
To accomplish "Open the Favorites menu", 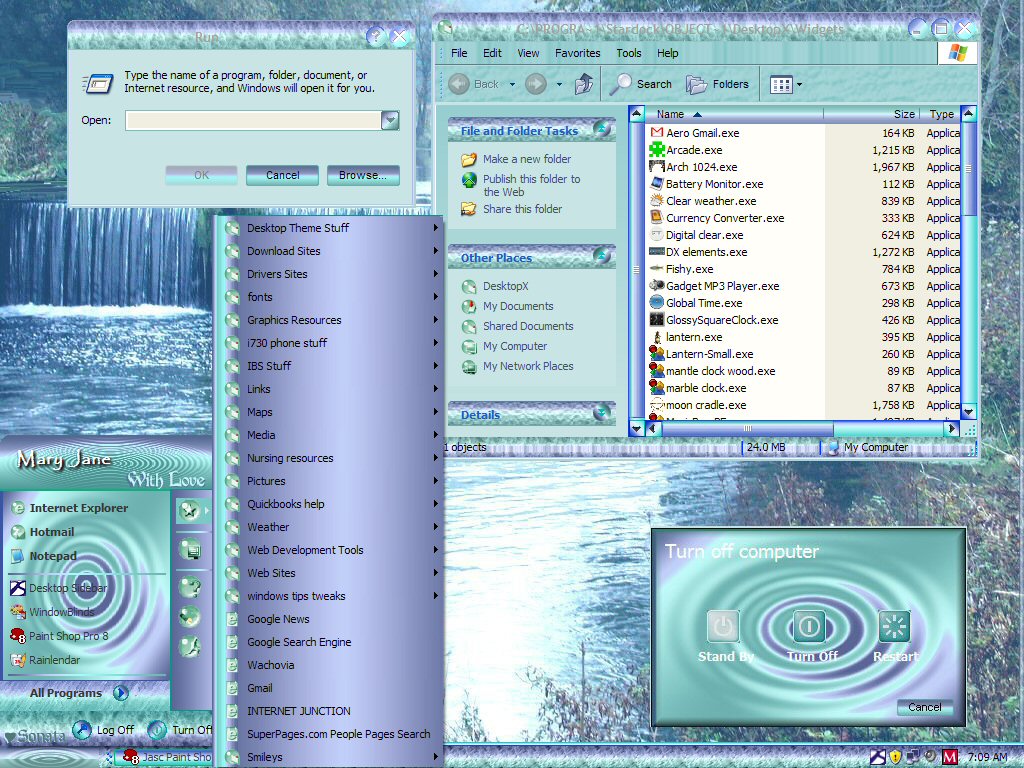I will tap(577, 53).
